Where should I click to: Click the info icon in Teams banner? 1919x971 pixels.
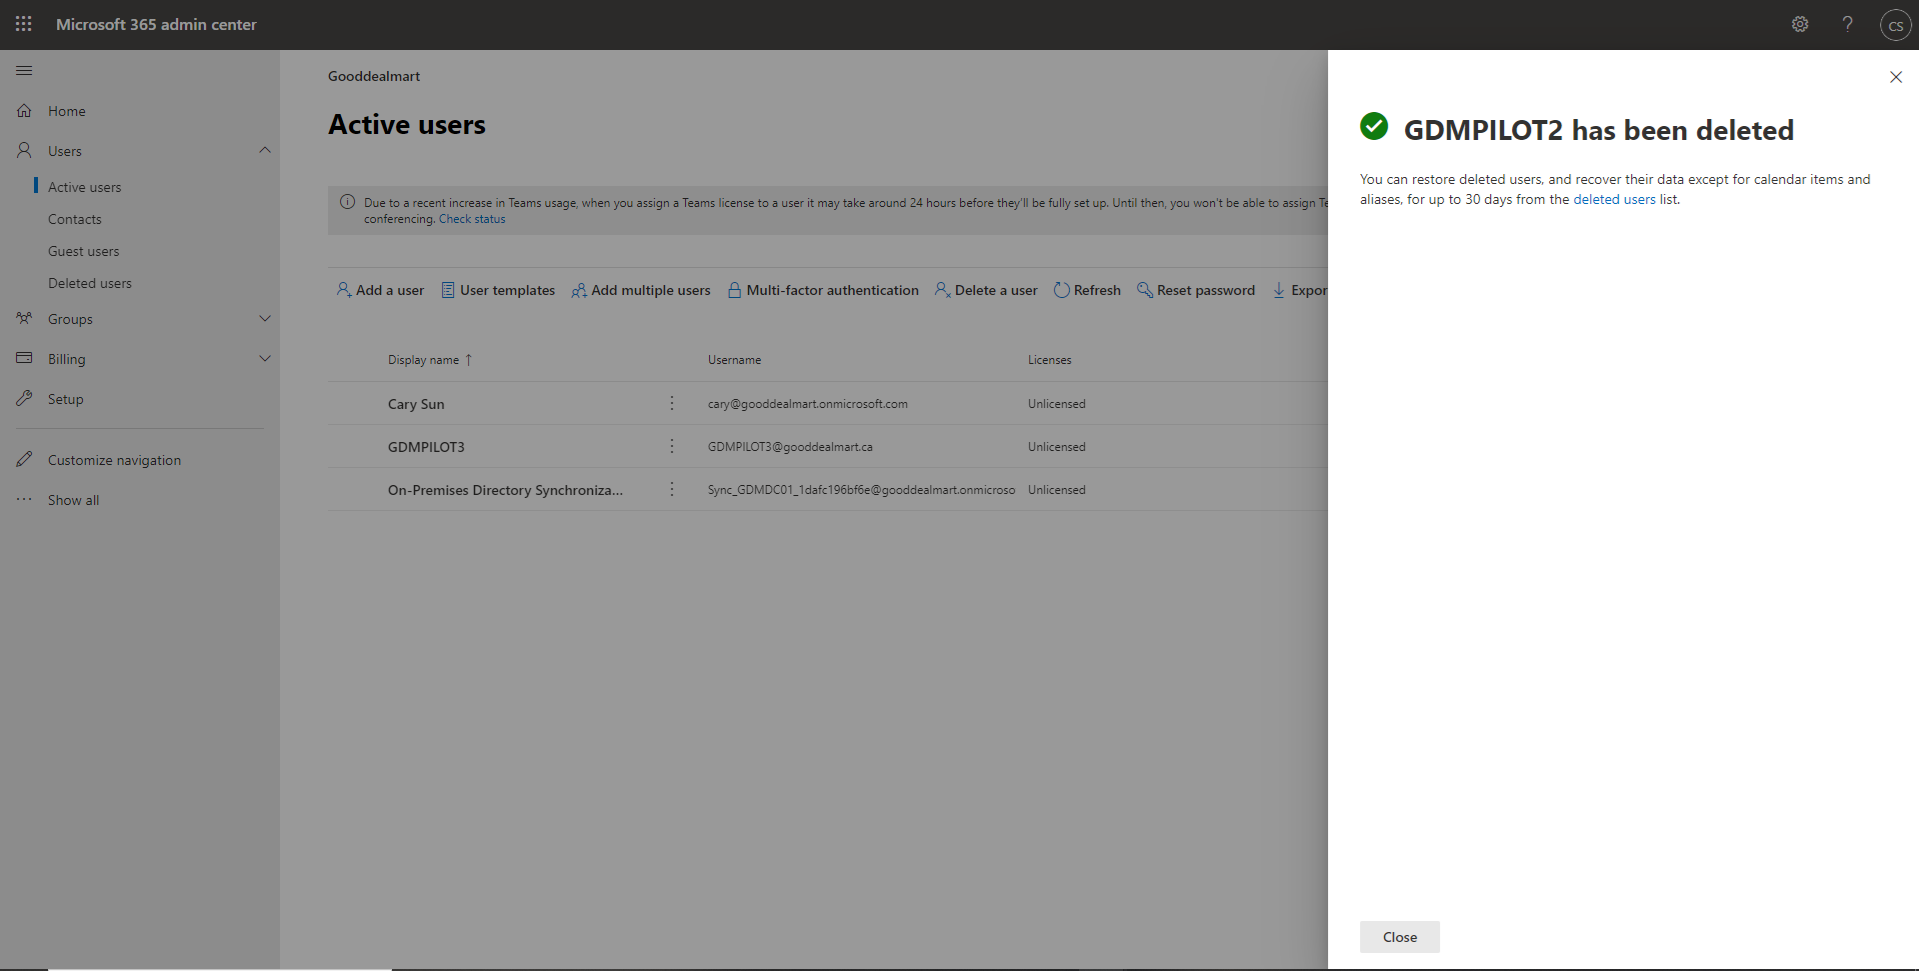pos(347,202)
